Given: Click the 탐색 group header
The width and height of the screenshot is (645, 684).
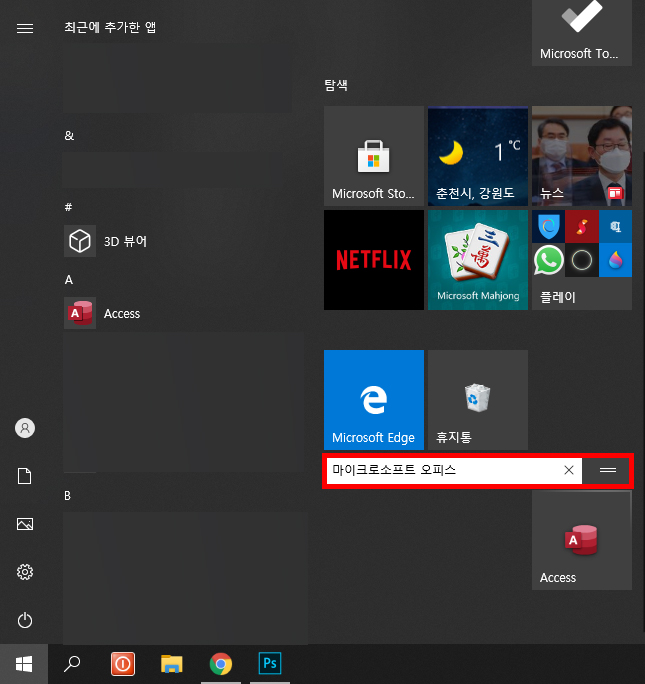Looking at the screenshot, I should pos(336,85).
